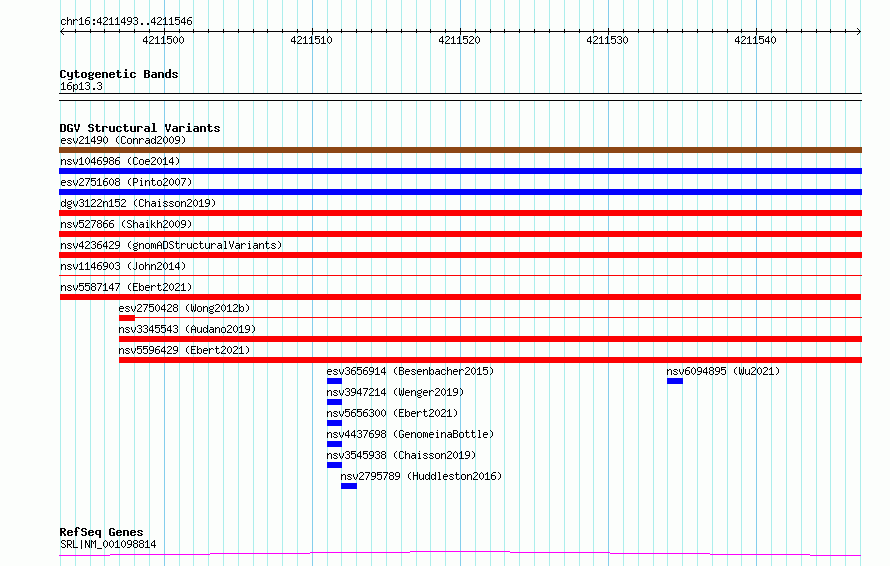The width and height of the screenshot is (890, 566).
Task: Click the red nsv4236429 variant bar
Action: point(460,255)
